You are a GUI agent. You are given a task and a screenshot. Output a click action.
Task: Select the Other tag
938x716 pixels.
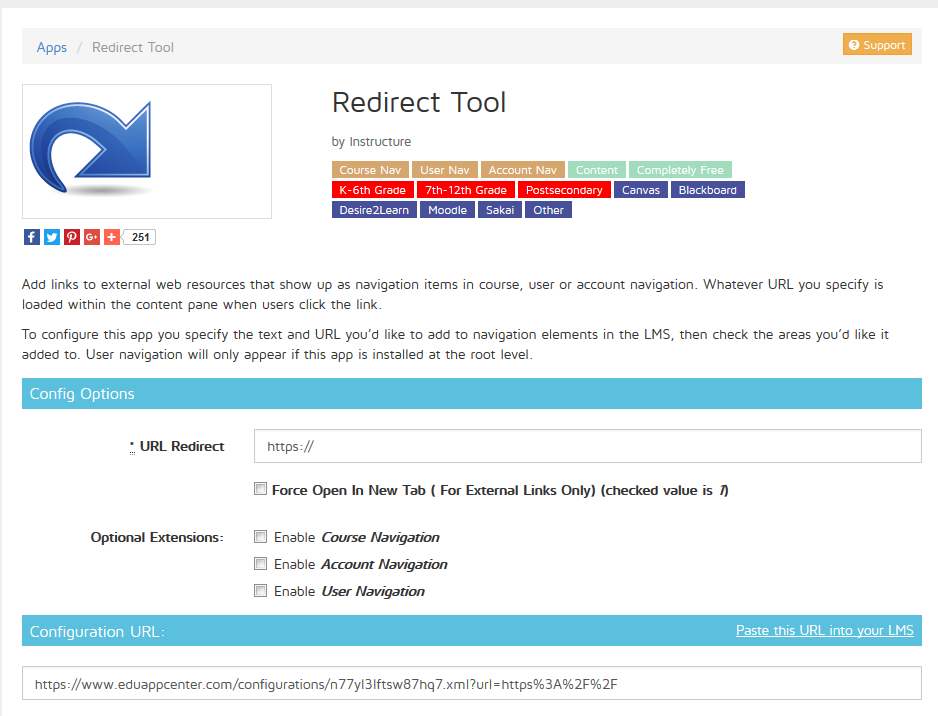(x=549, y=210)
